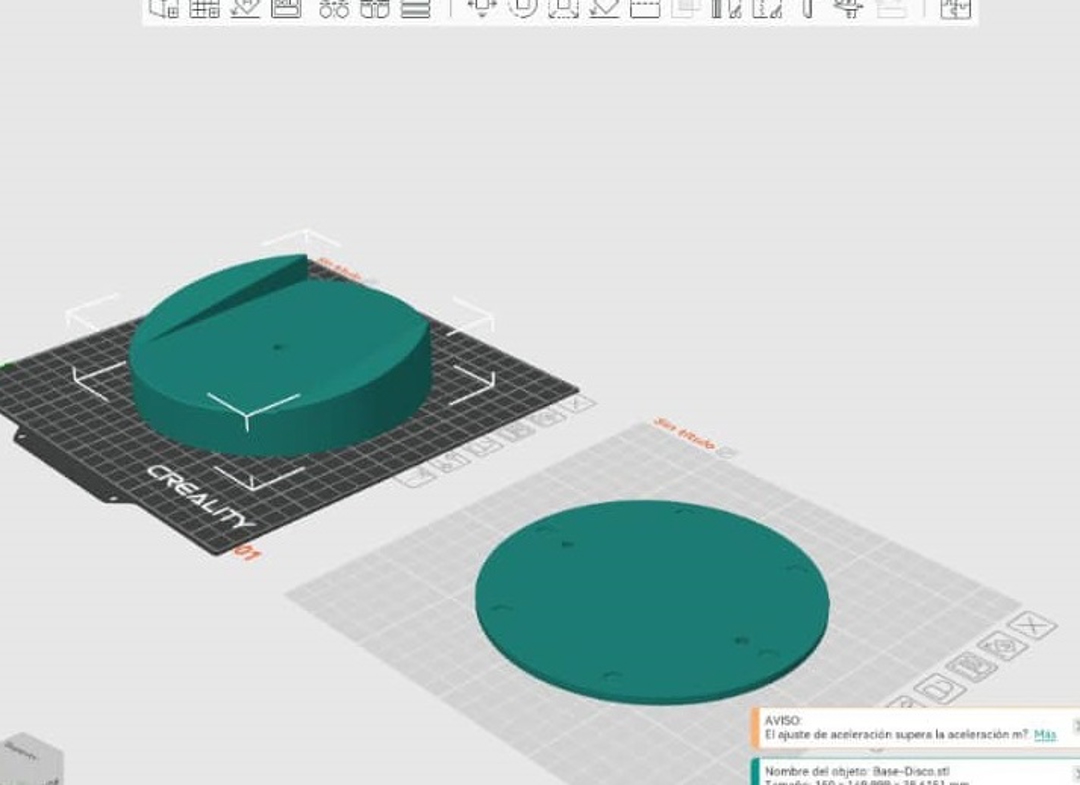Select the Split to parts tool
Screen dimensions: 1080x785
[x=374, y=8]
